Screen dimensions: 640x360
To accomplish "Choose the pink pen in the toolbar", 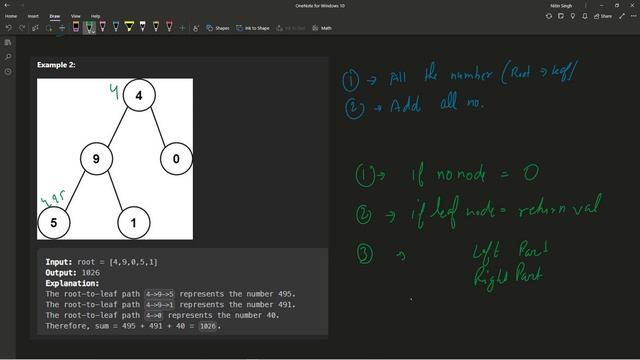I will point(102,27).
